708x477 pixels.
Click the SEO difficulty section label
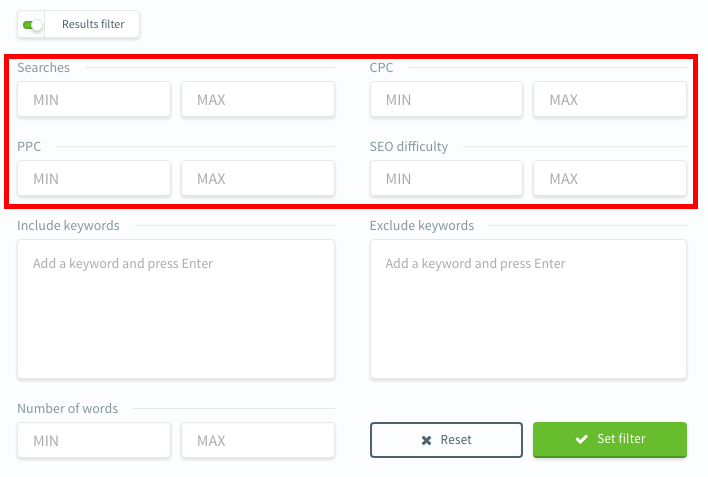click(409, 147)
